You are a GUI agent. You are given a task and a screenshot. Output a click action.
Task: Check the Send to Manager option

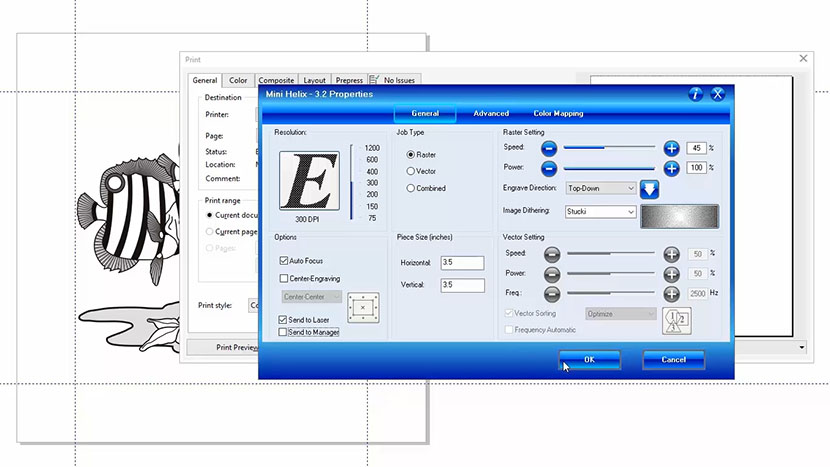pyautogui.click(x=284, y=331)
